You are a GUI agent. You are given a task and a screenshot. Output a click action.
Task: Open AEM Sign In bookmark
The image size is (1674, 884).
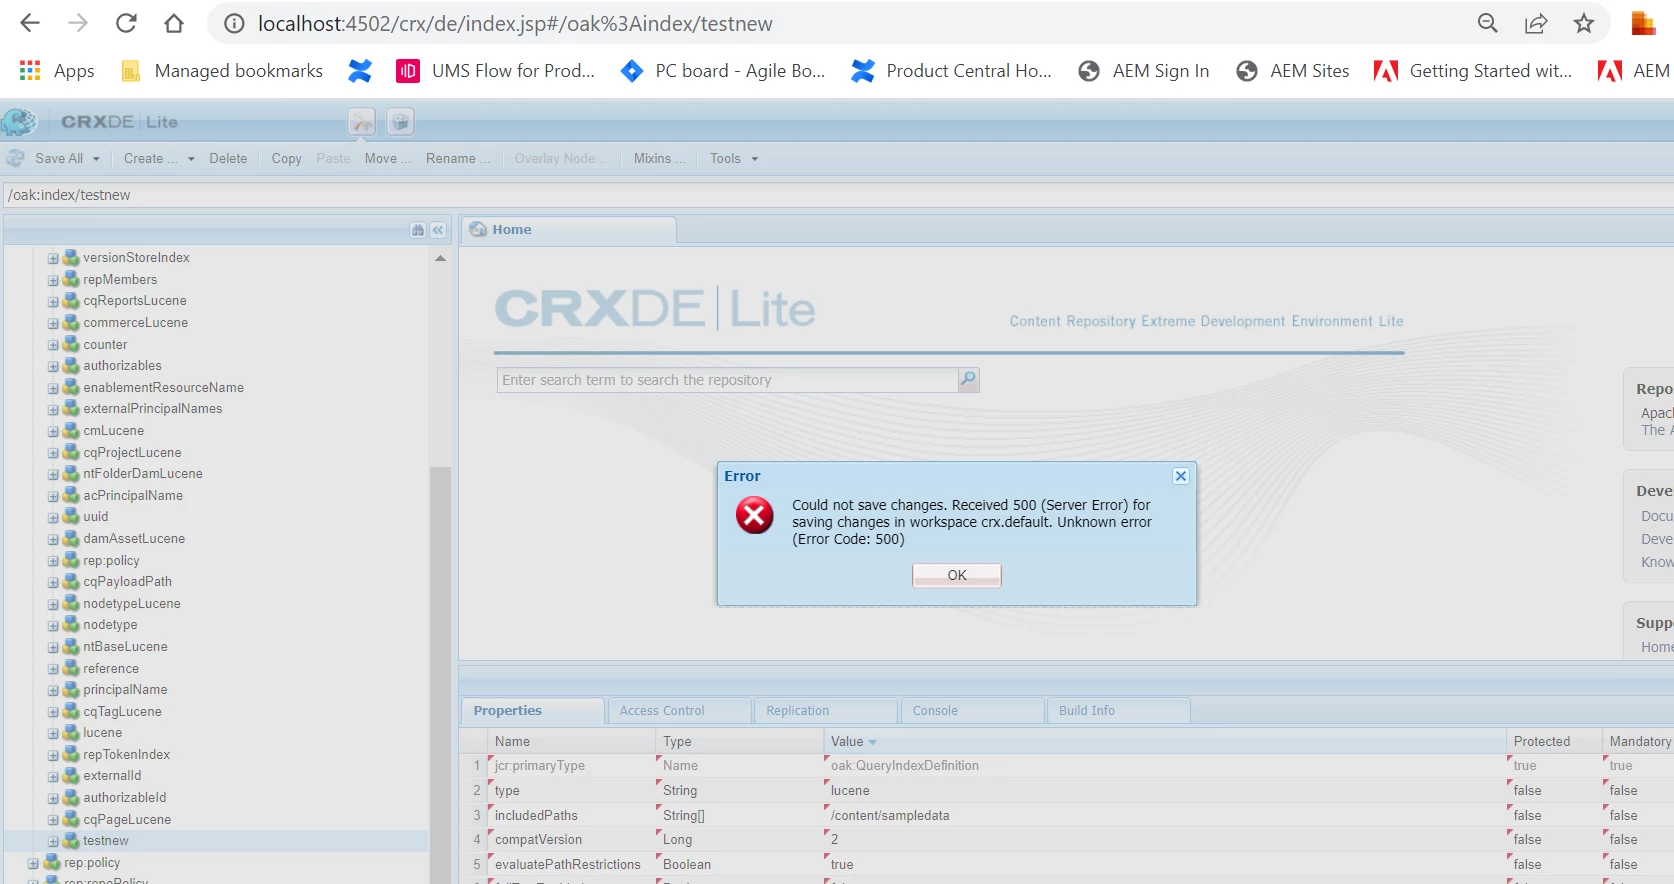click(1144, 71)
